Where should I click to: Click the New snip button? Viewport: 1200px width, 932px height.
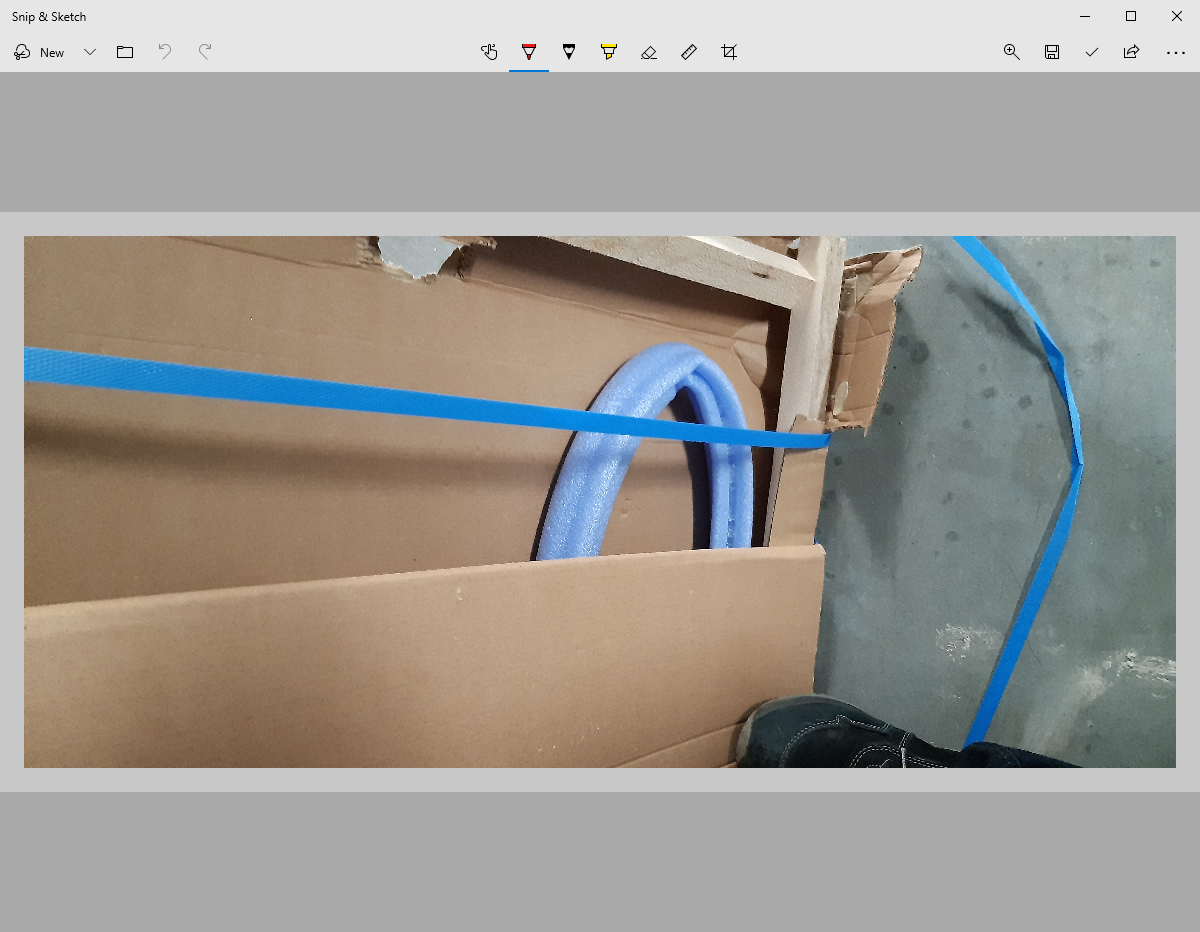point(40,52)
